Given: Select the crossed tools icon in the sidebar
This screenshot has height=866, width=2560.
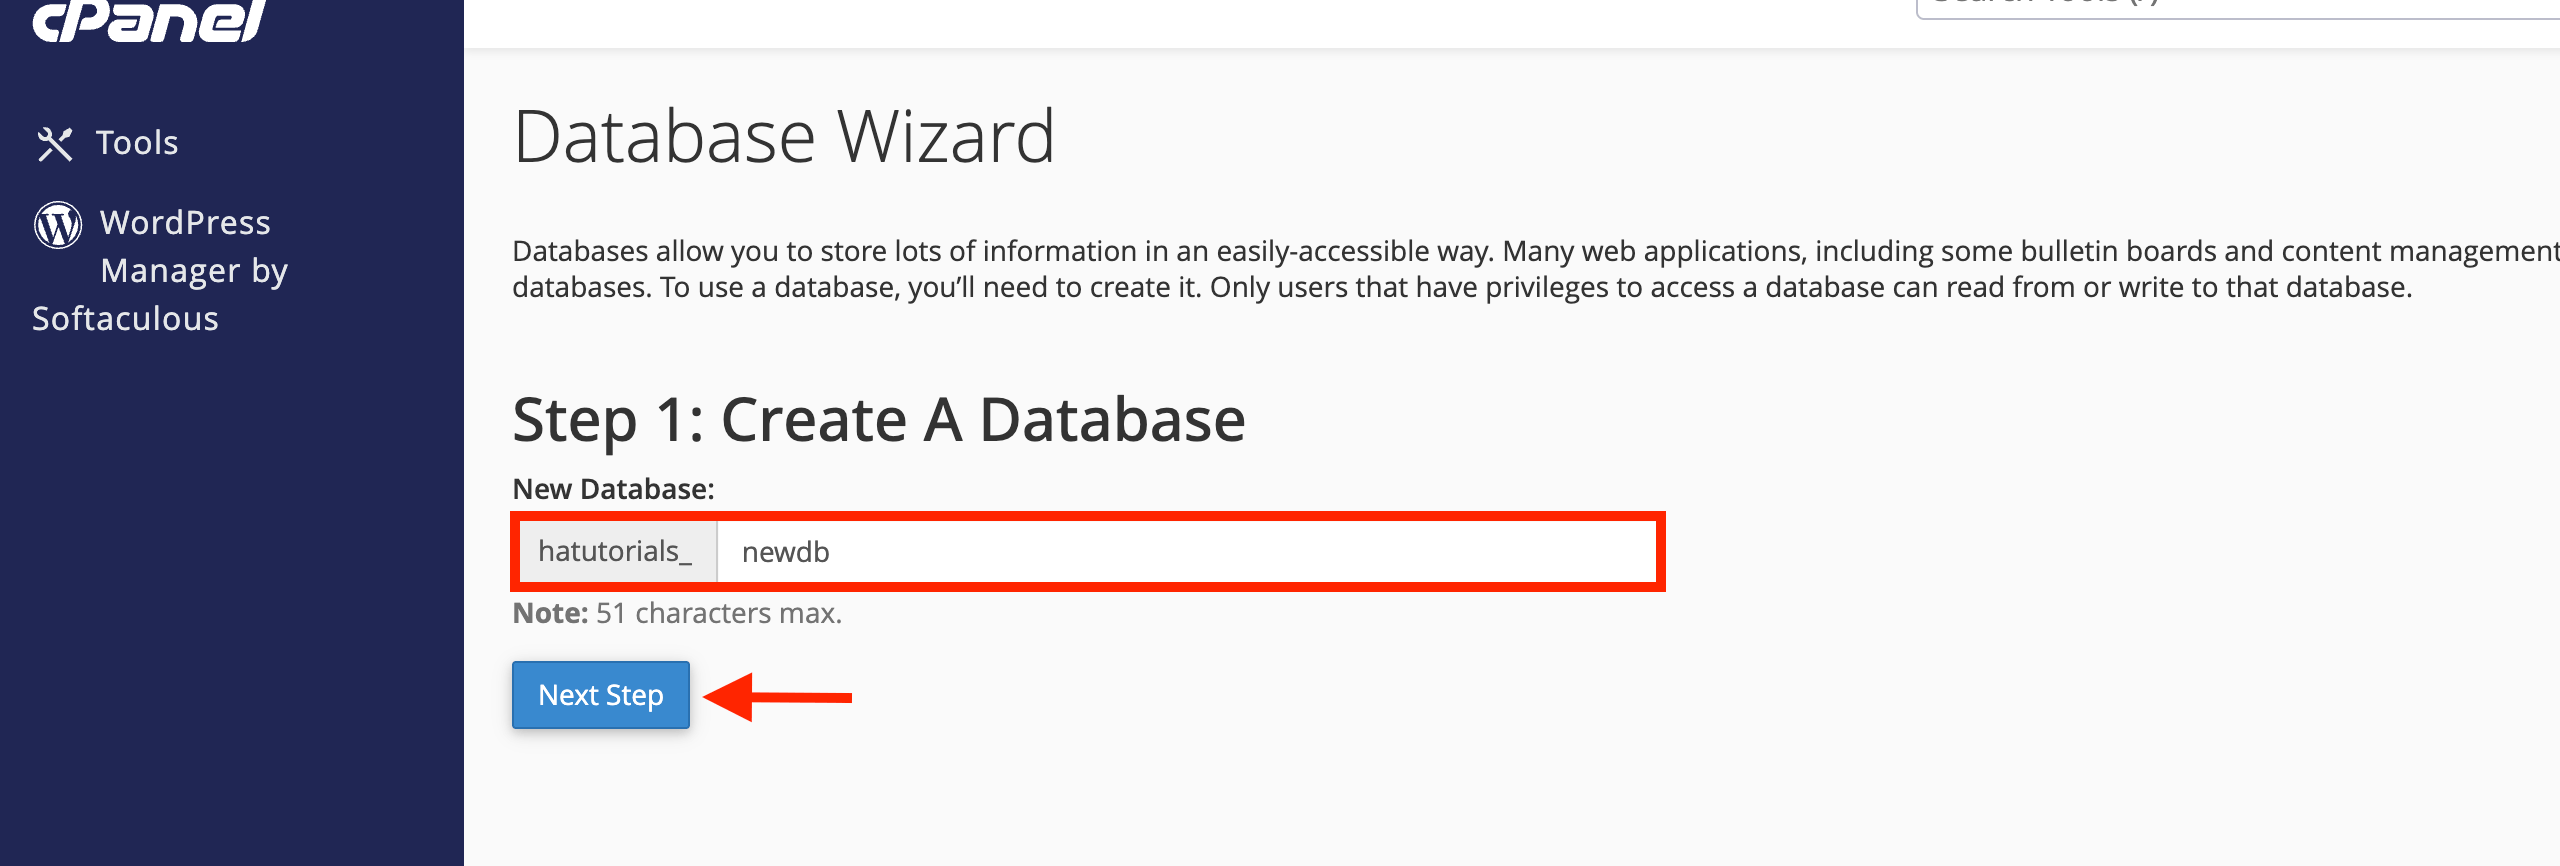Looking at the screenshot, I should [56, 142].
